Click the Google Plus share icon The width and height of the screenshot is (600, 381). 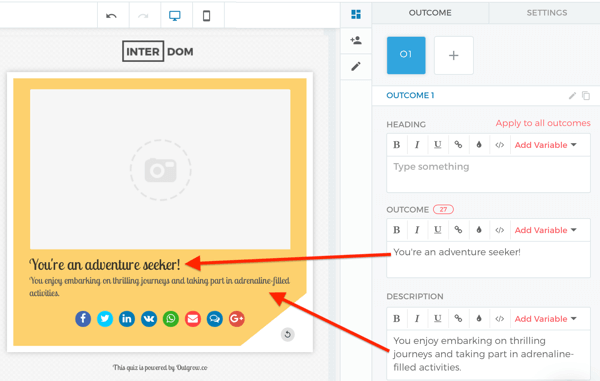click(x=236, y=319)
